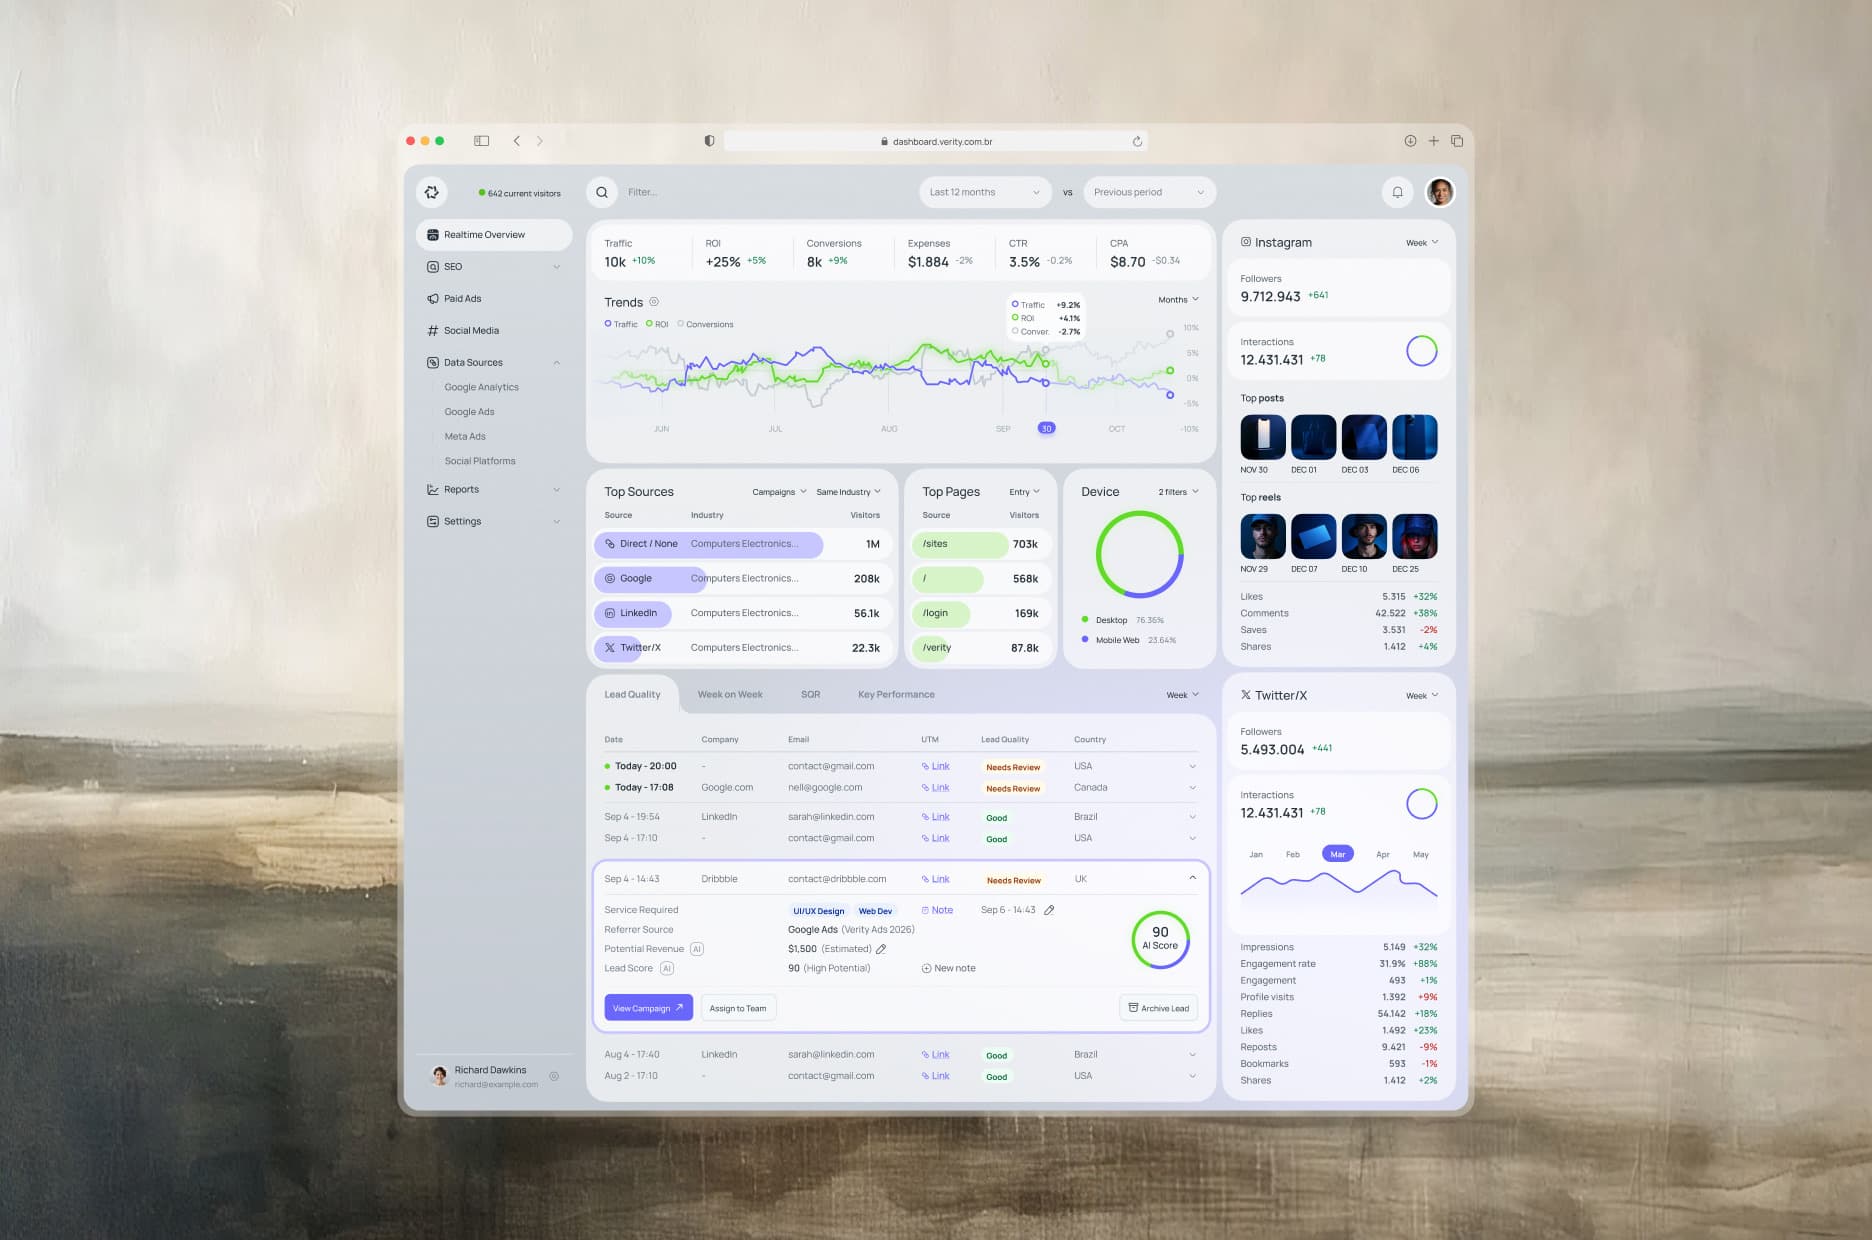The height and width of the screenshot is (1240, 1872).
Task: Click the 30 marker on Trends timeline
Action: 1046,428
